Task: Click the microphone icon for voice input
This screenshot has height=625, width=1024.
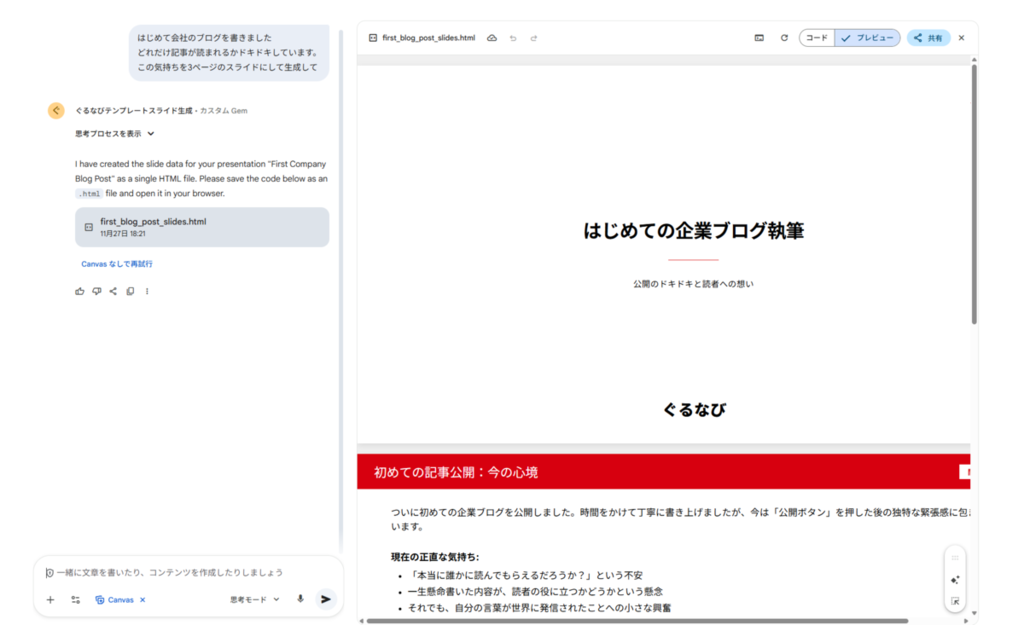Action: coord(300,599)
